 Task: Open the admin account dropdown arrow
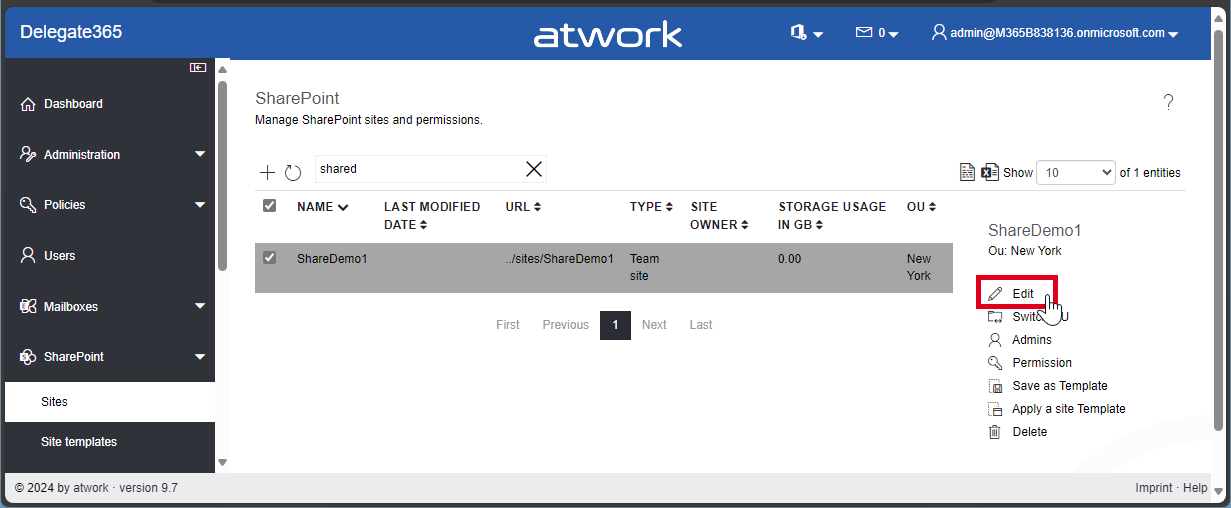[1173, 35]
